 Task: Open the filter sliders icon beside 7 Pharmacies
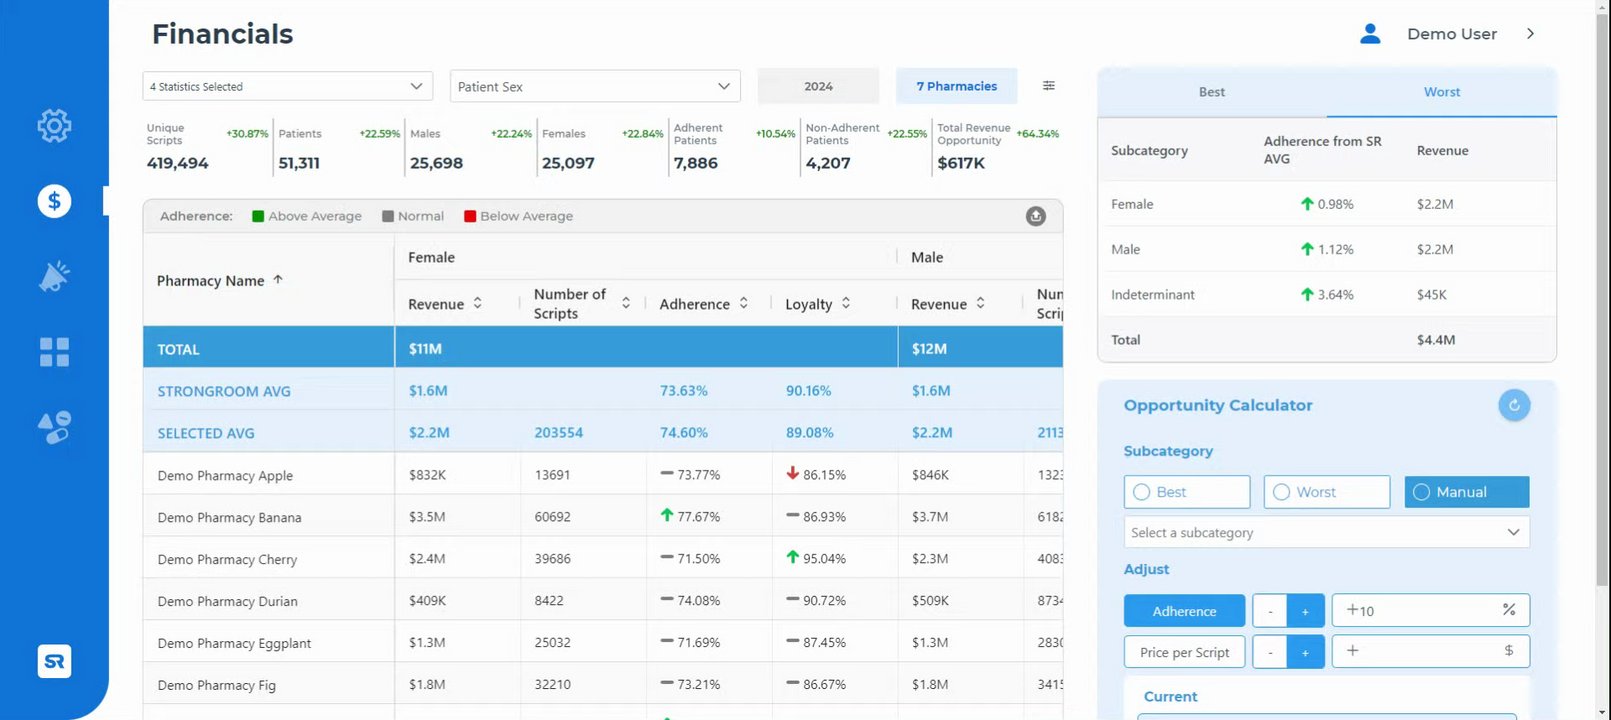pyautogui.click(x=1049, y=86)
